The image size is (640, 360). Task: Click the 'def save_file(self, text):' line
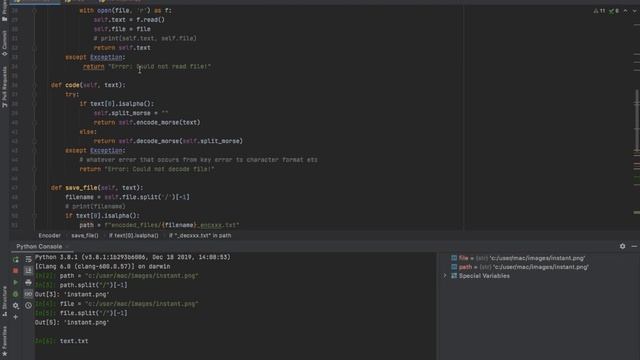(97, 188)
